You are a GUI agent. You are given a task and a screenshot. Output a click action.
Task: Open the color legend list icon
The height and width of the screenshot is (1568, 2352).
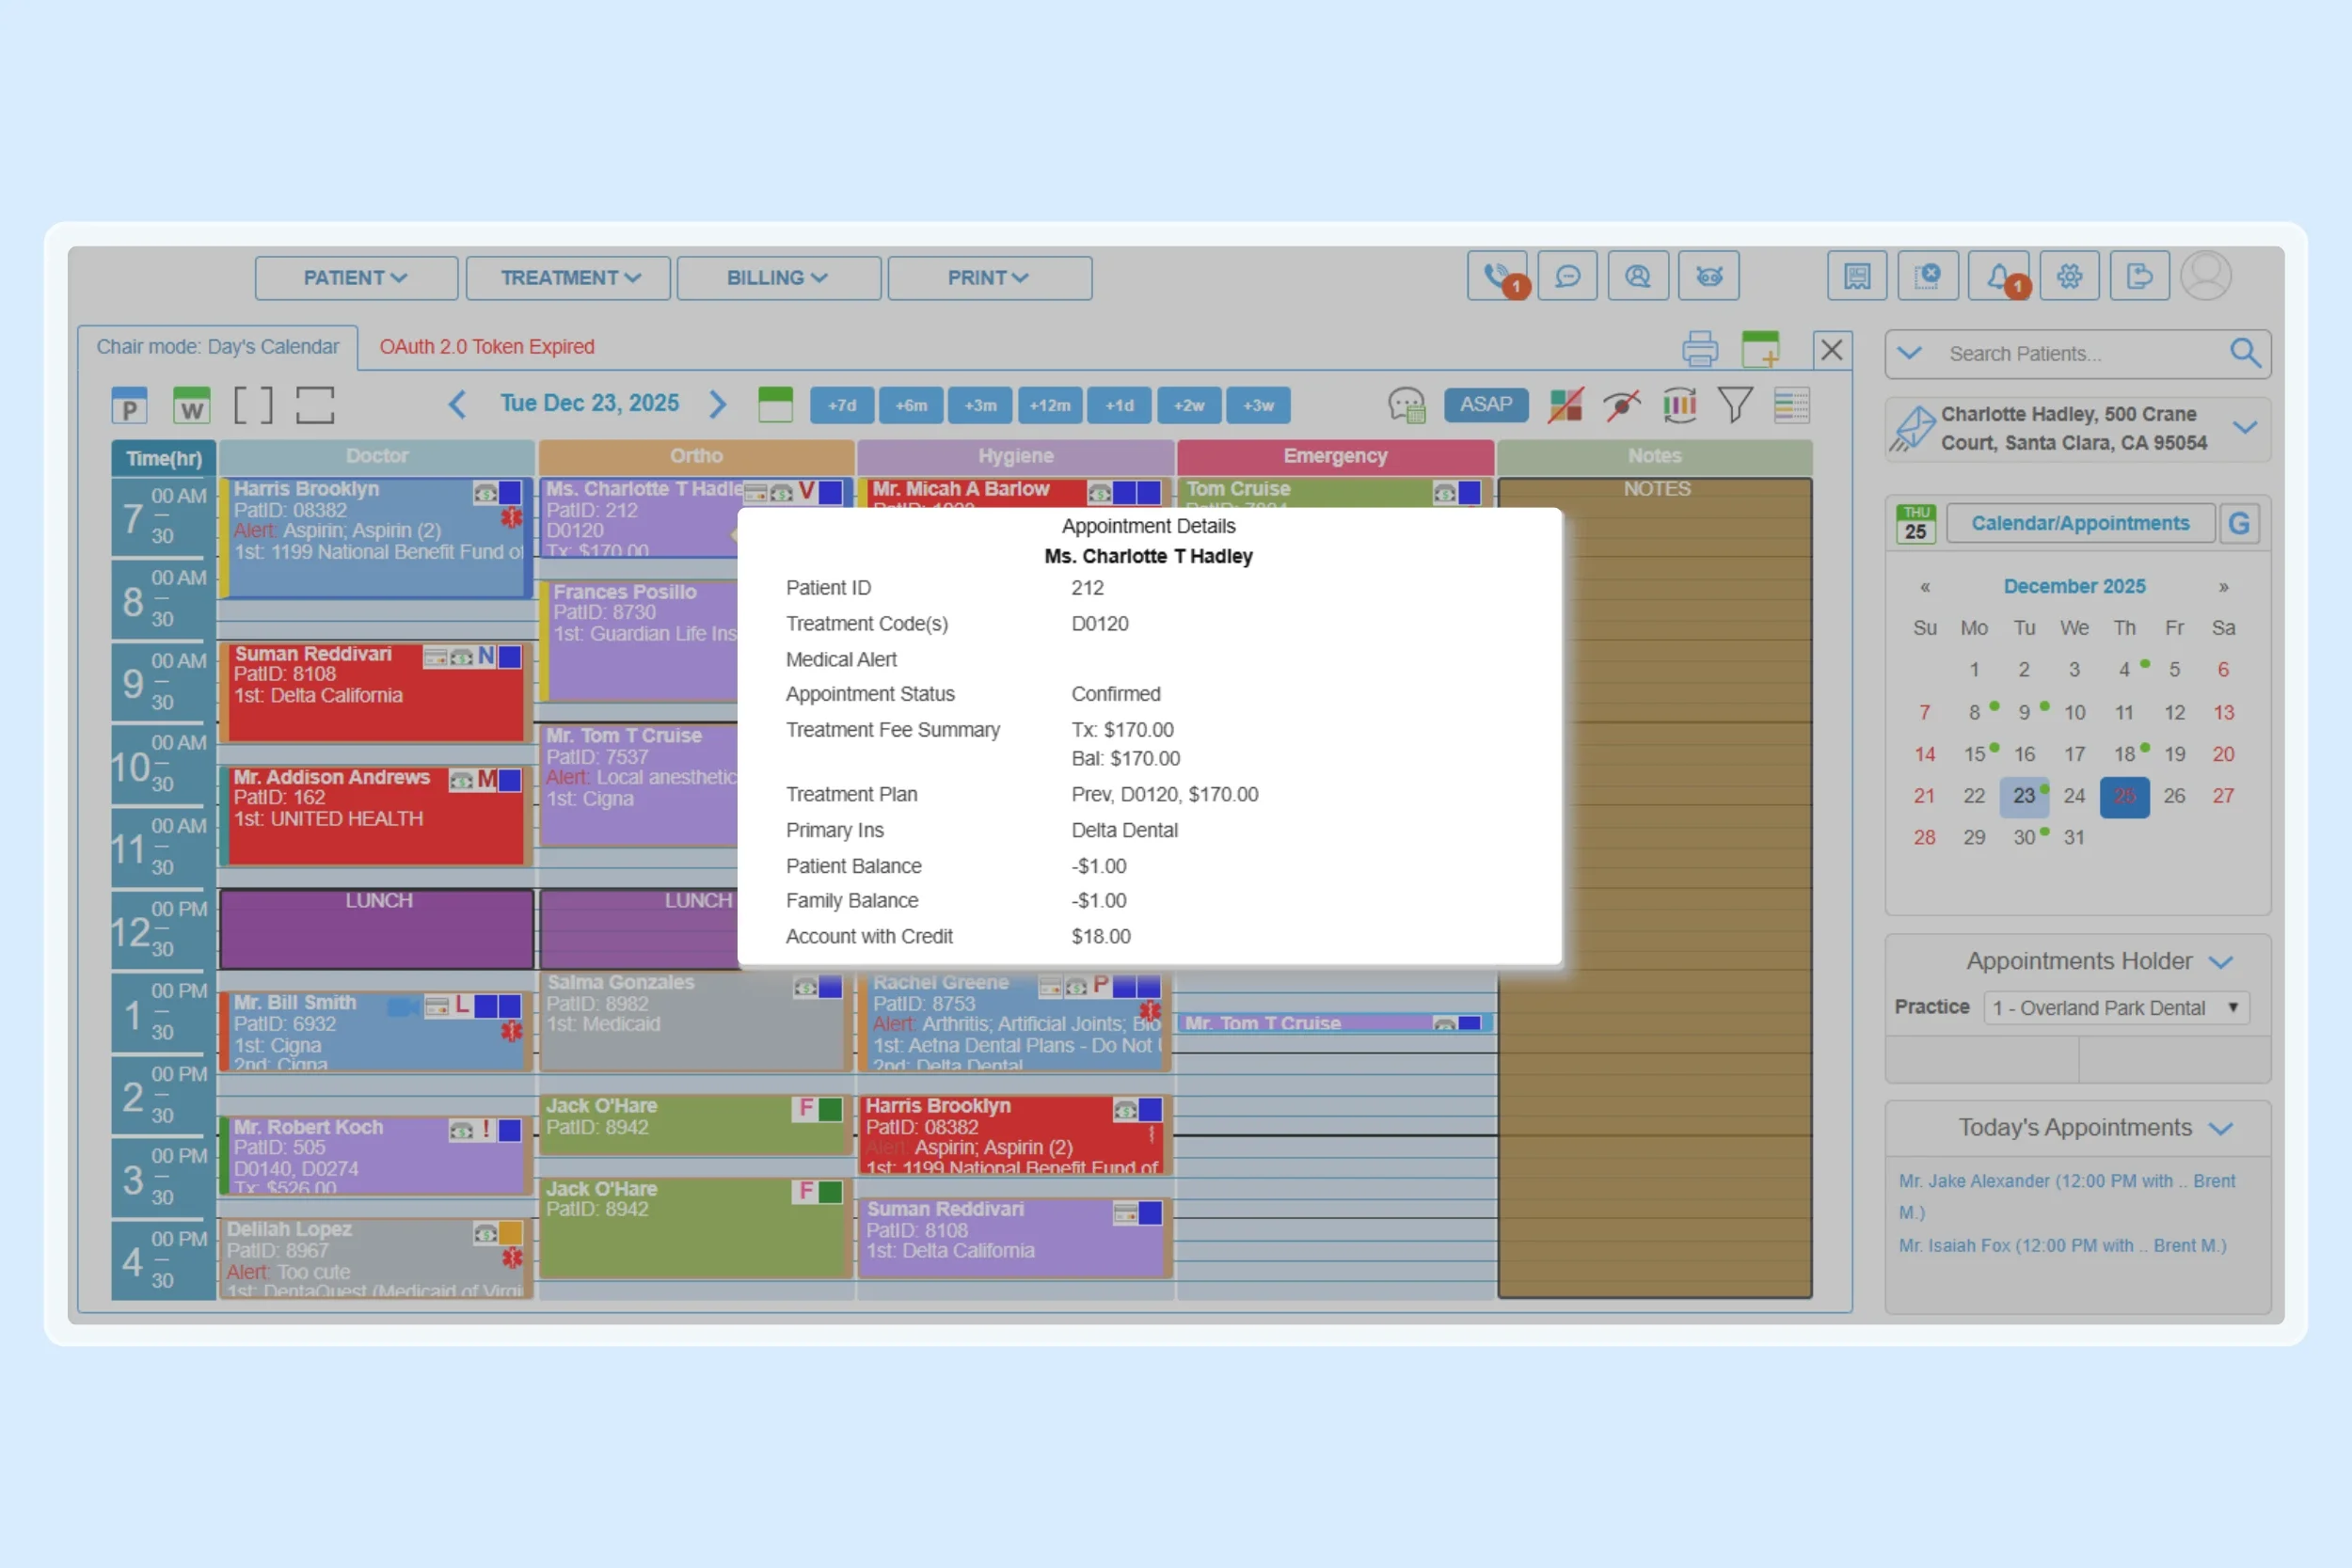1791,405
